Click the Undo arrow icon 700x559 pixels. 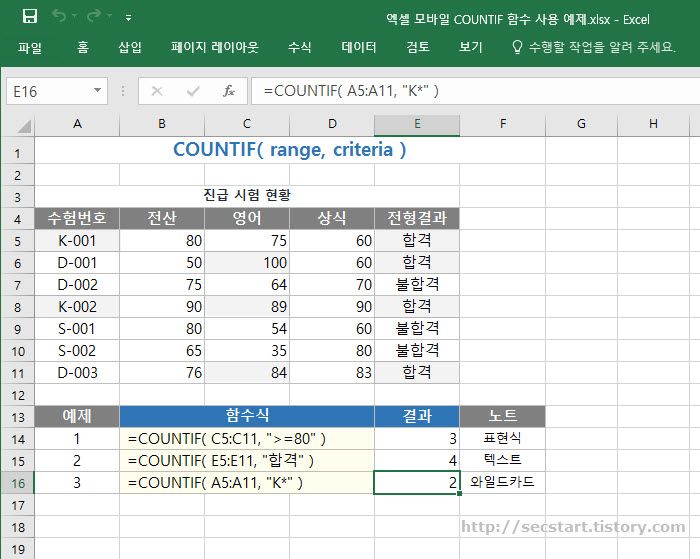click(x=59, y=16)
